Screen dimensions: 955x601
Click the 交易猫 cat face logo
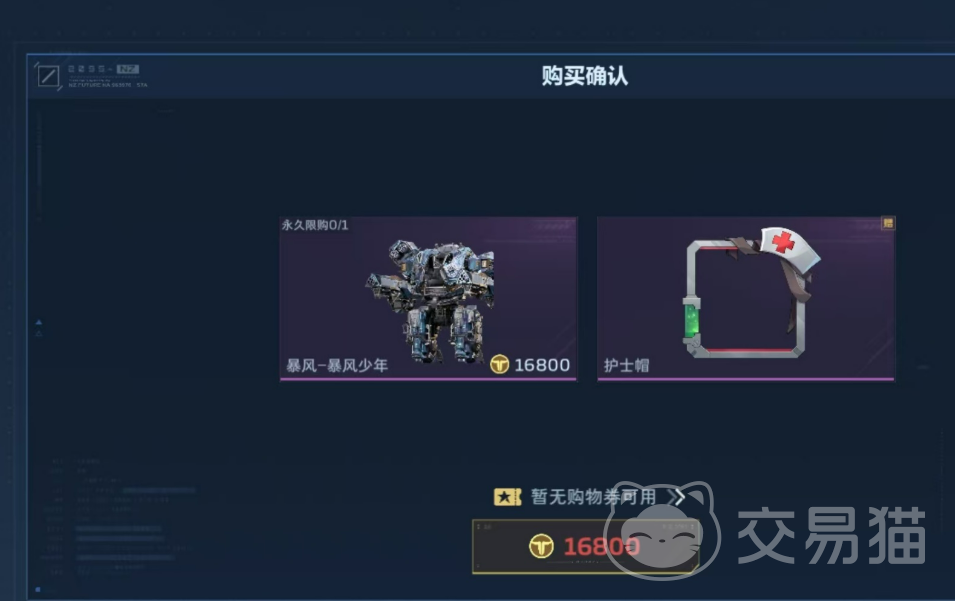coord(663,529)
